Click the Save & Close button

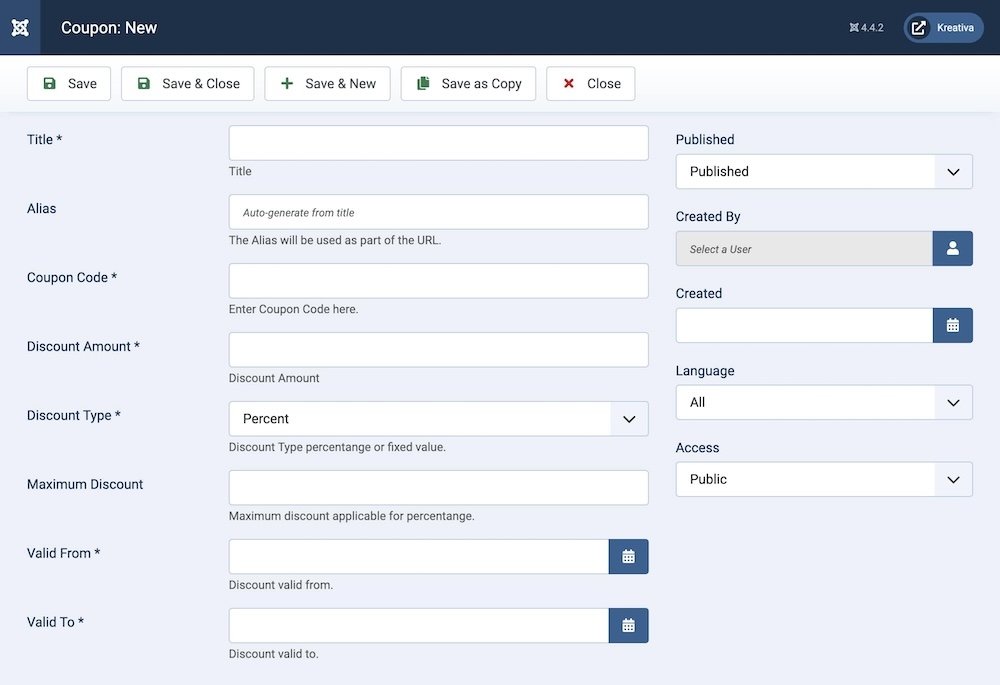[188, 84]
